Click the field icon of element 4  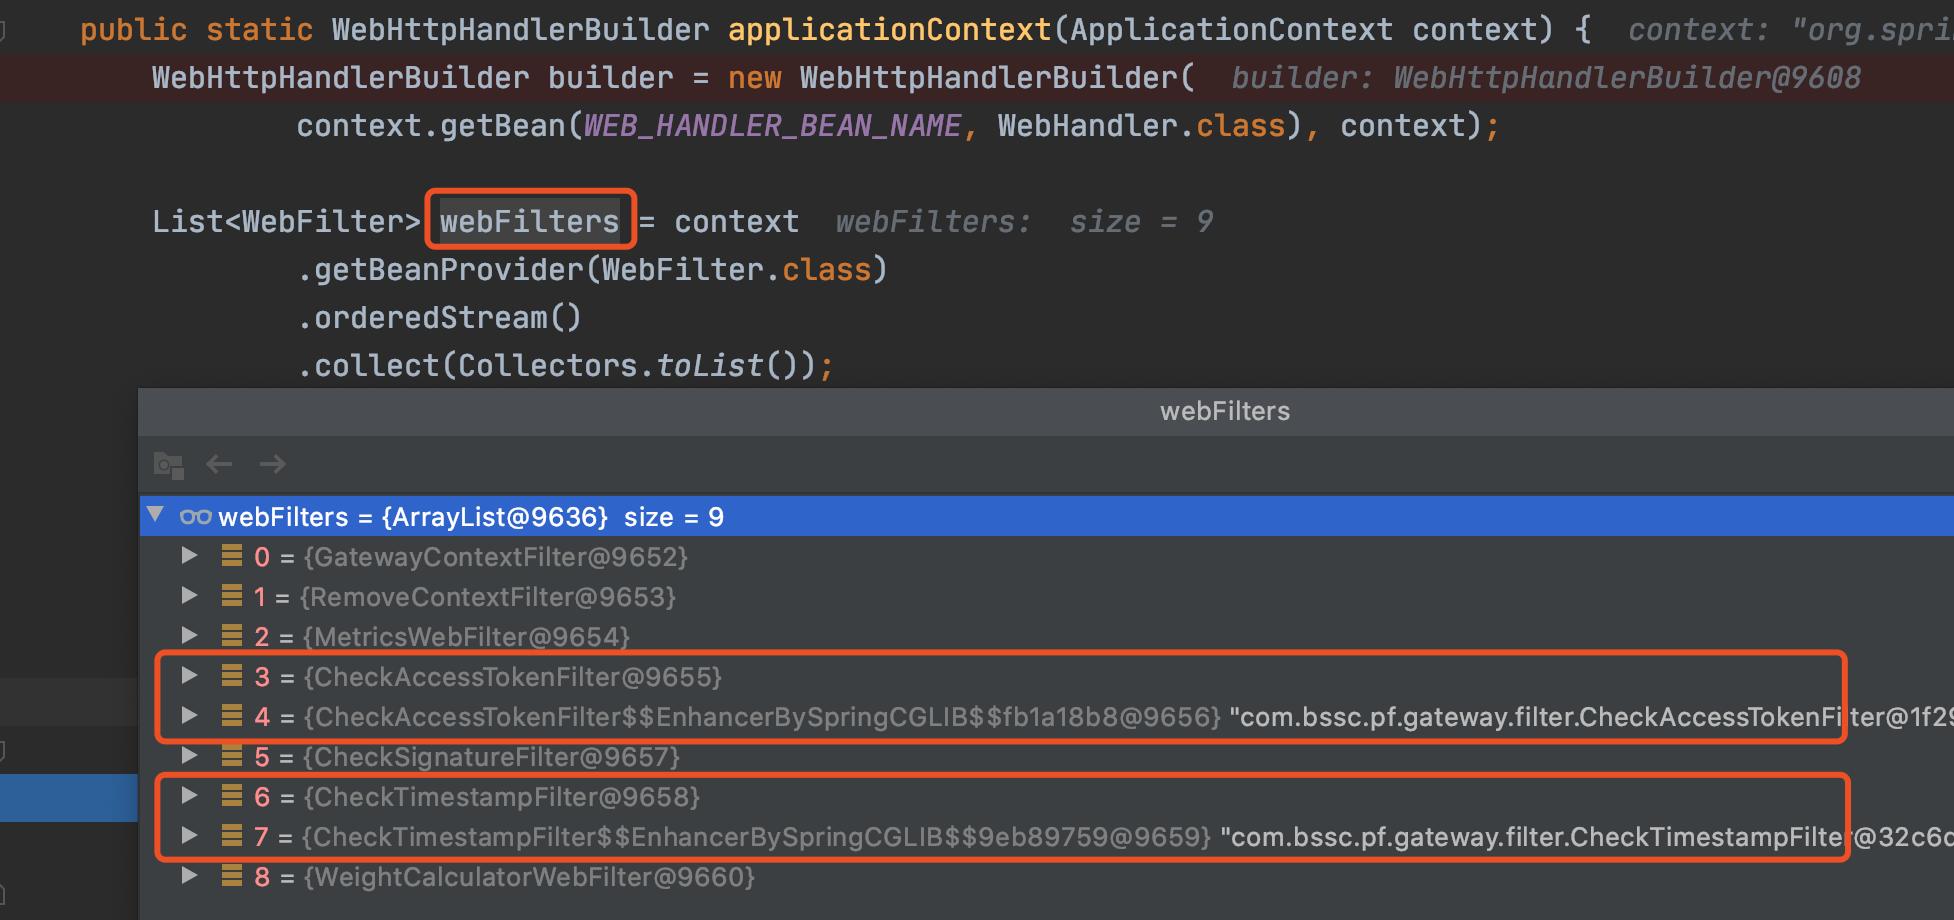pyautogui.click(x=232, y=716)
